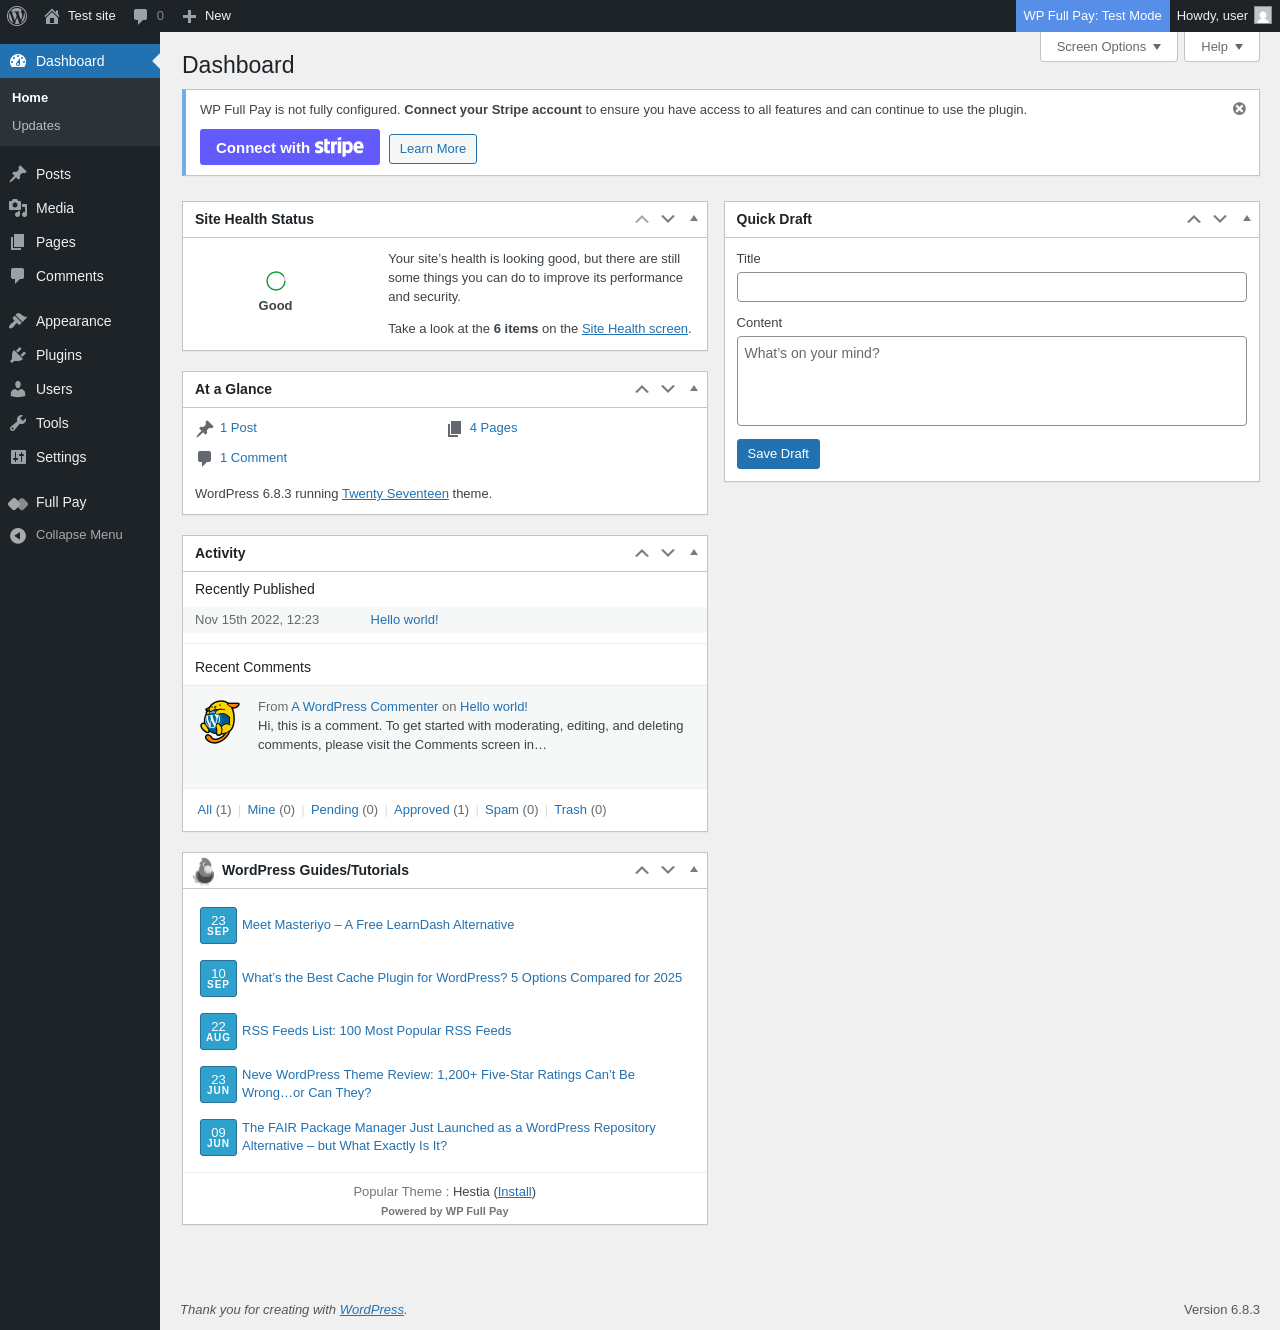Open the 1 Post link
The image size is (1280, 1330).
pos(238,428)
